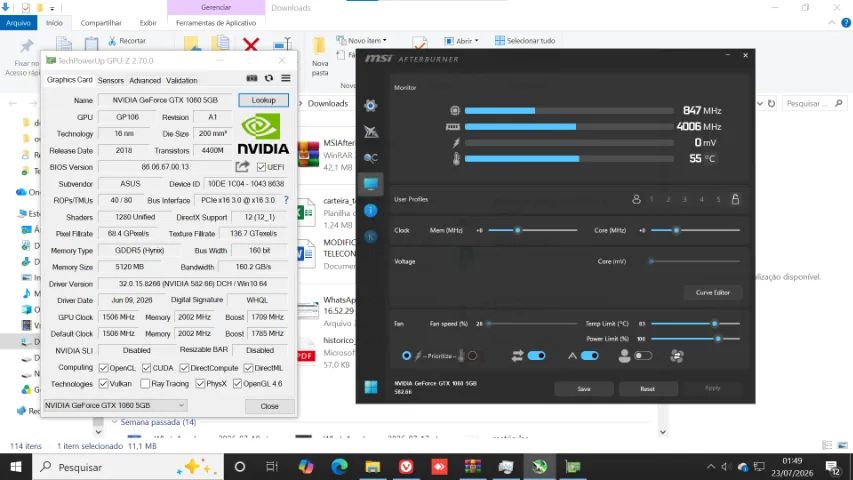The height and width of the screenshot is (480, 853).
Task: Select Afterburner prioritize power radio button
Action: (406, 356)
